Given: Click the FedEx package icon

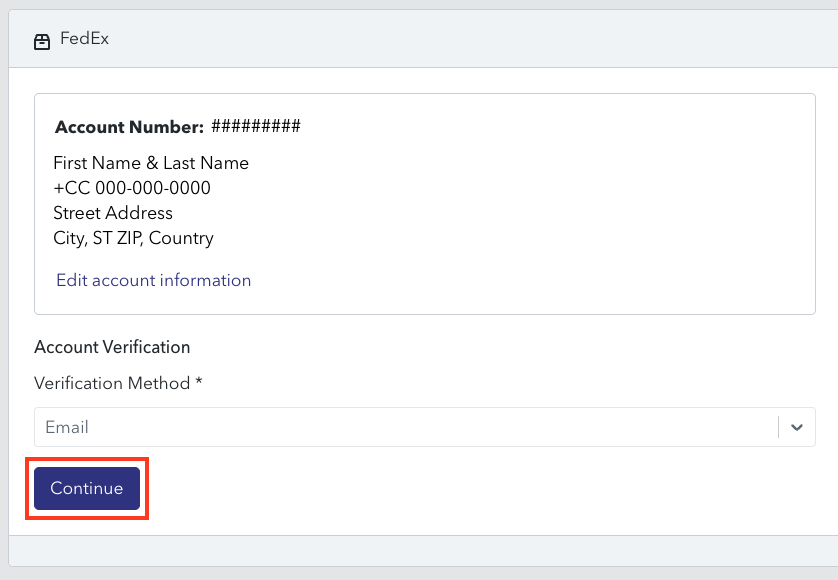Looking at the screenshot, I should pos(42,42).
